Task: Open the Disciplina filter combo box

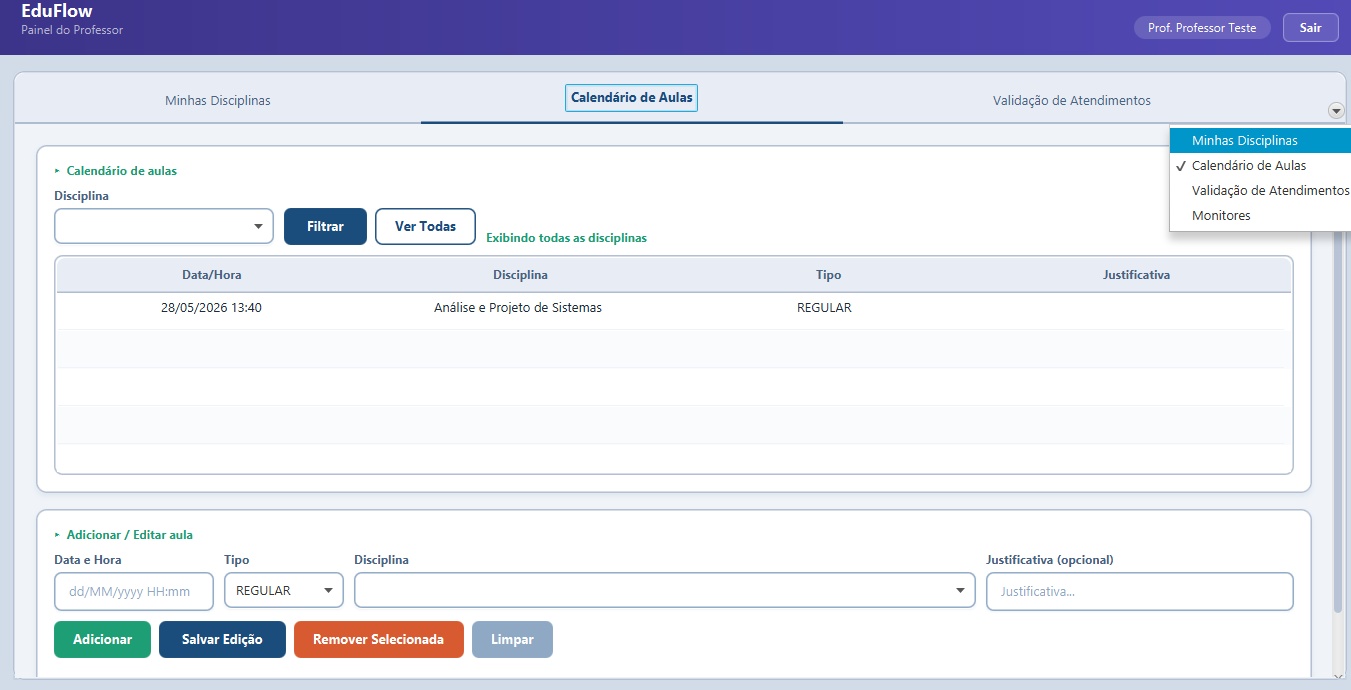Action: coord(164,226)
